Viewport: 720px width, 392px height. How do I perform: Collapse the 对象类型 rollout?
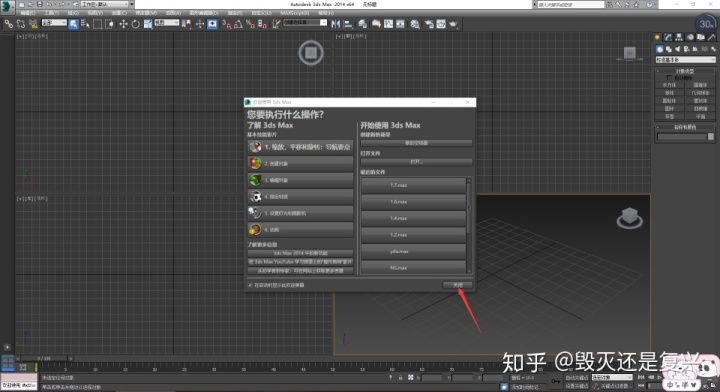685,71
